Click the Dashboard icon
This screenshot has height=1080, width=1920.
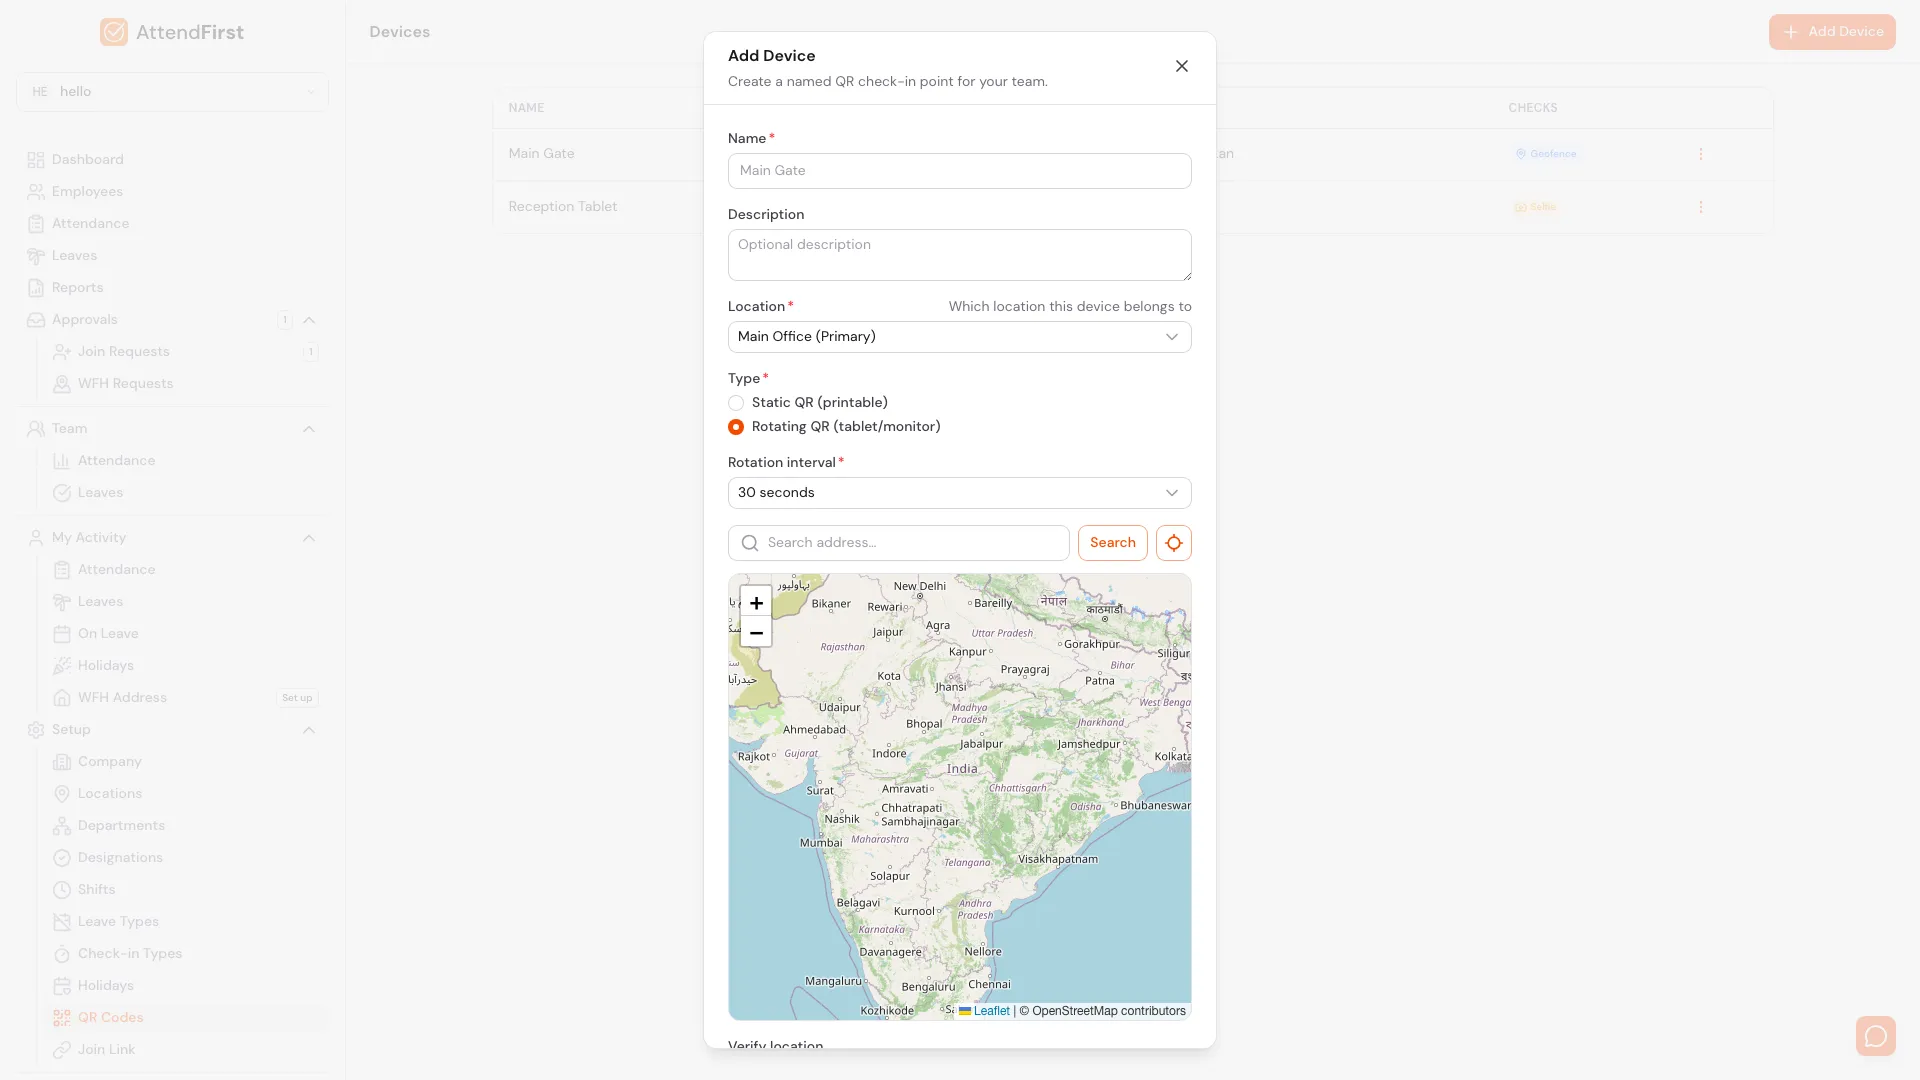pyautogui.click(x=36, y=160)
